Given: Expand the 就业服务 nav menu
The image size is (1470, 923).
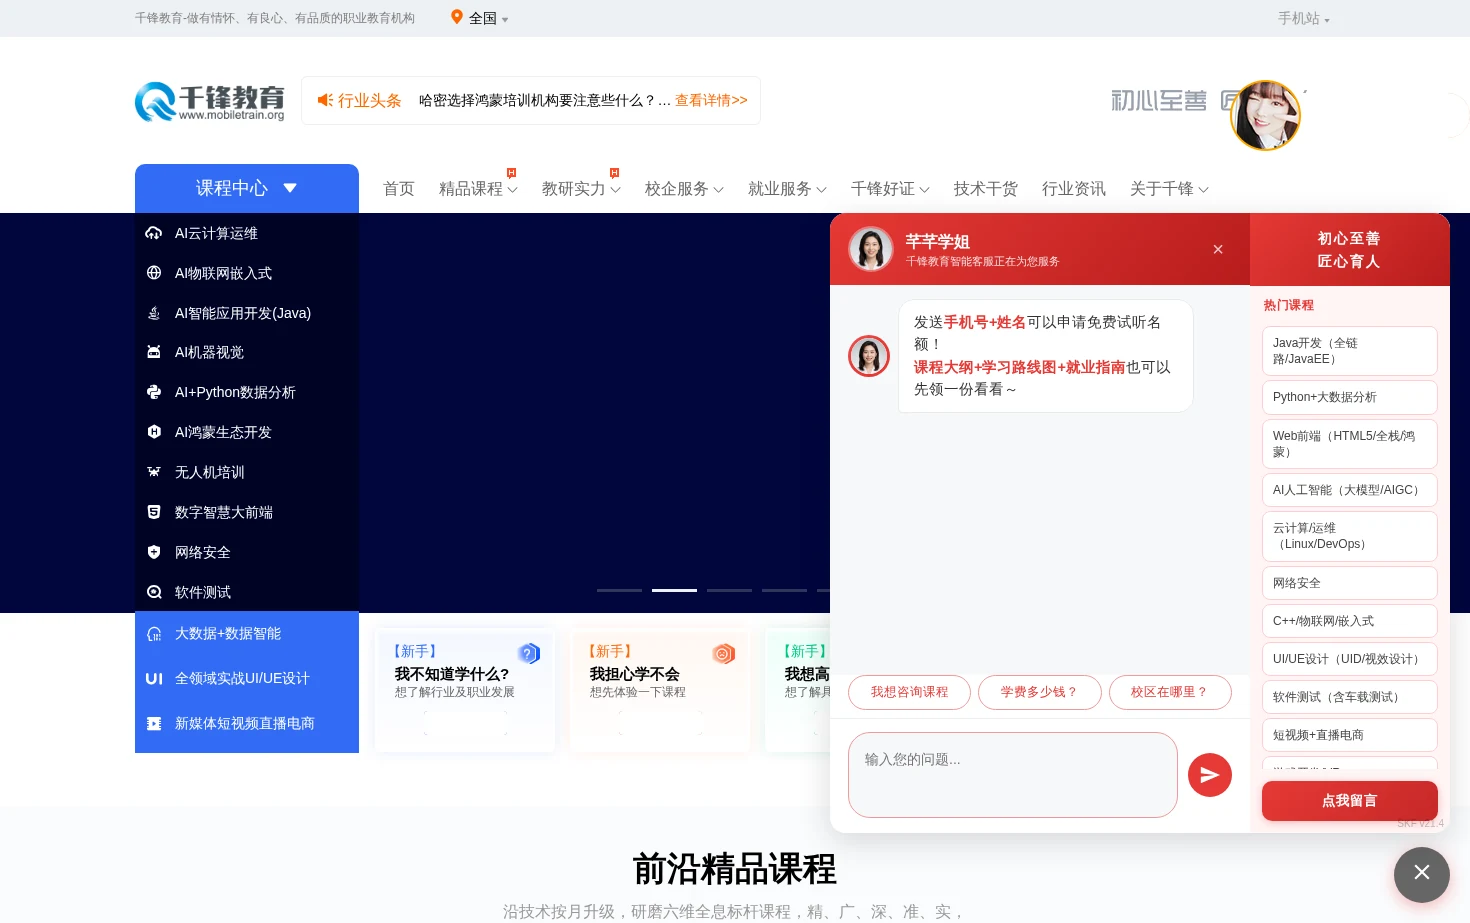Looking at the screenshot, I should pyautogui.click(x=787, y=188).
